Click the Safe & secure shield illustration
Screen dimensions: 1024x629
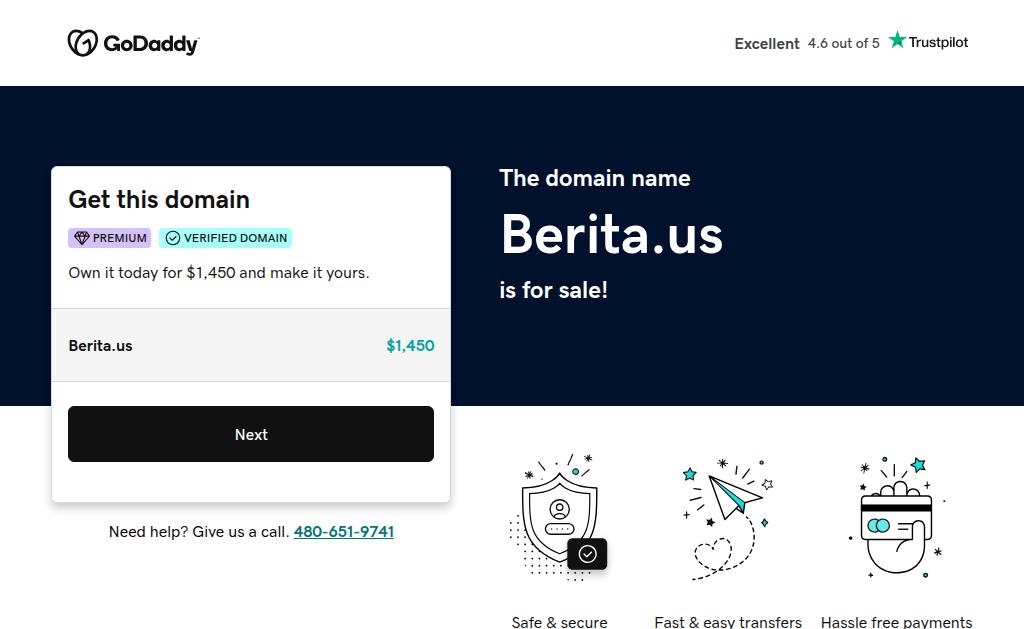[559, 515]
